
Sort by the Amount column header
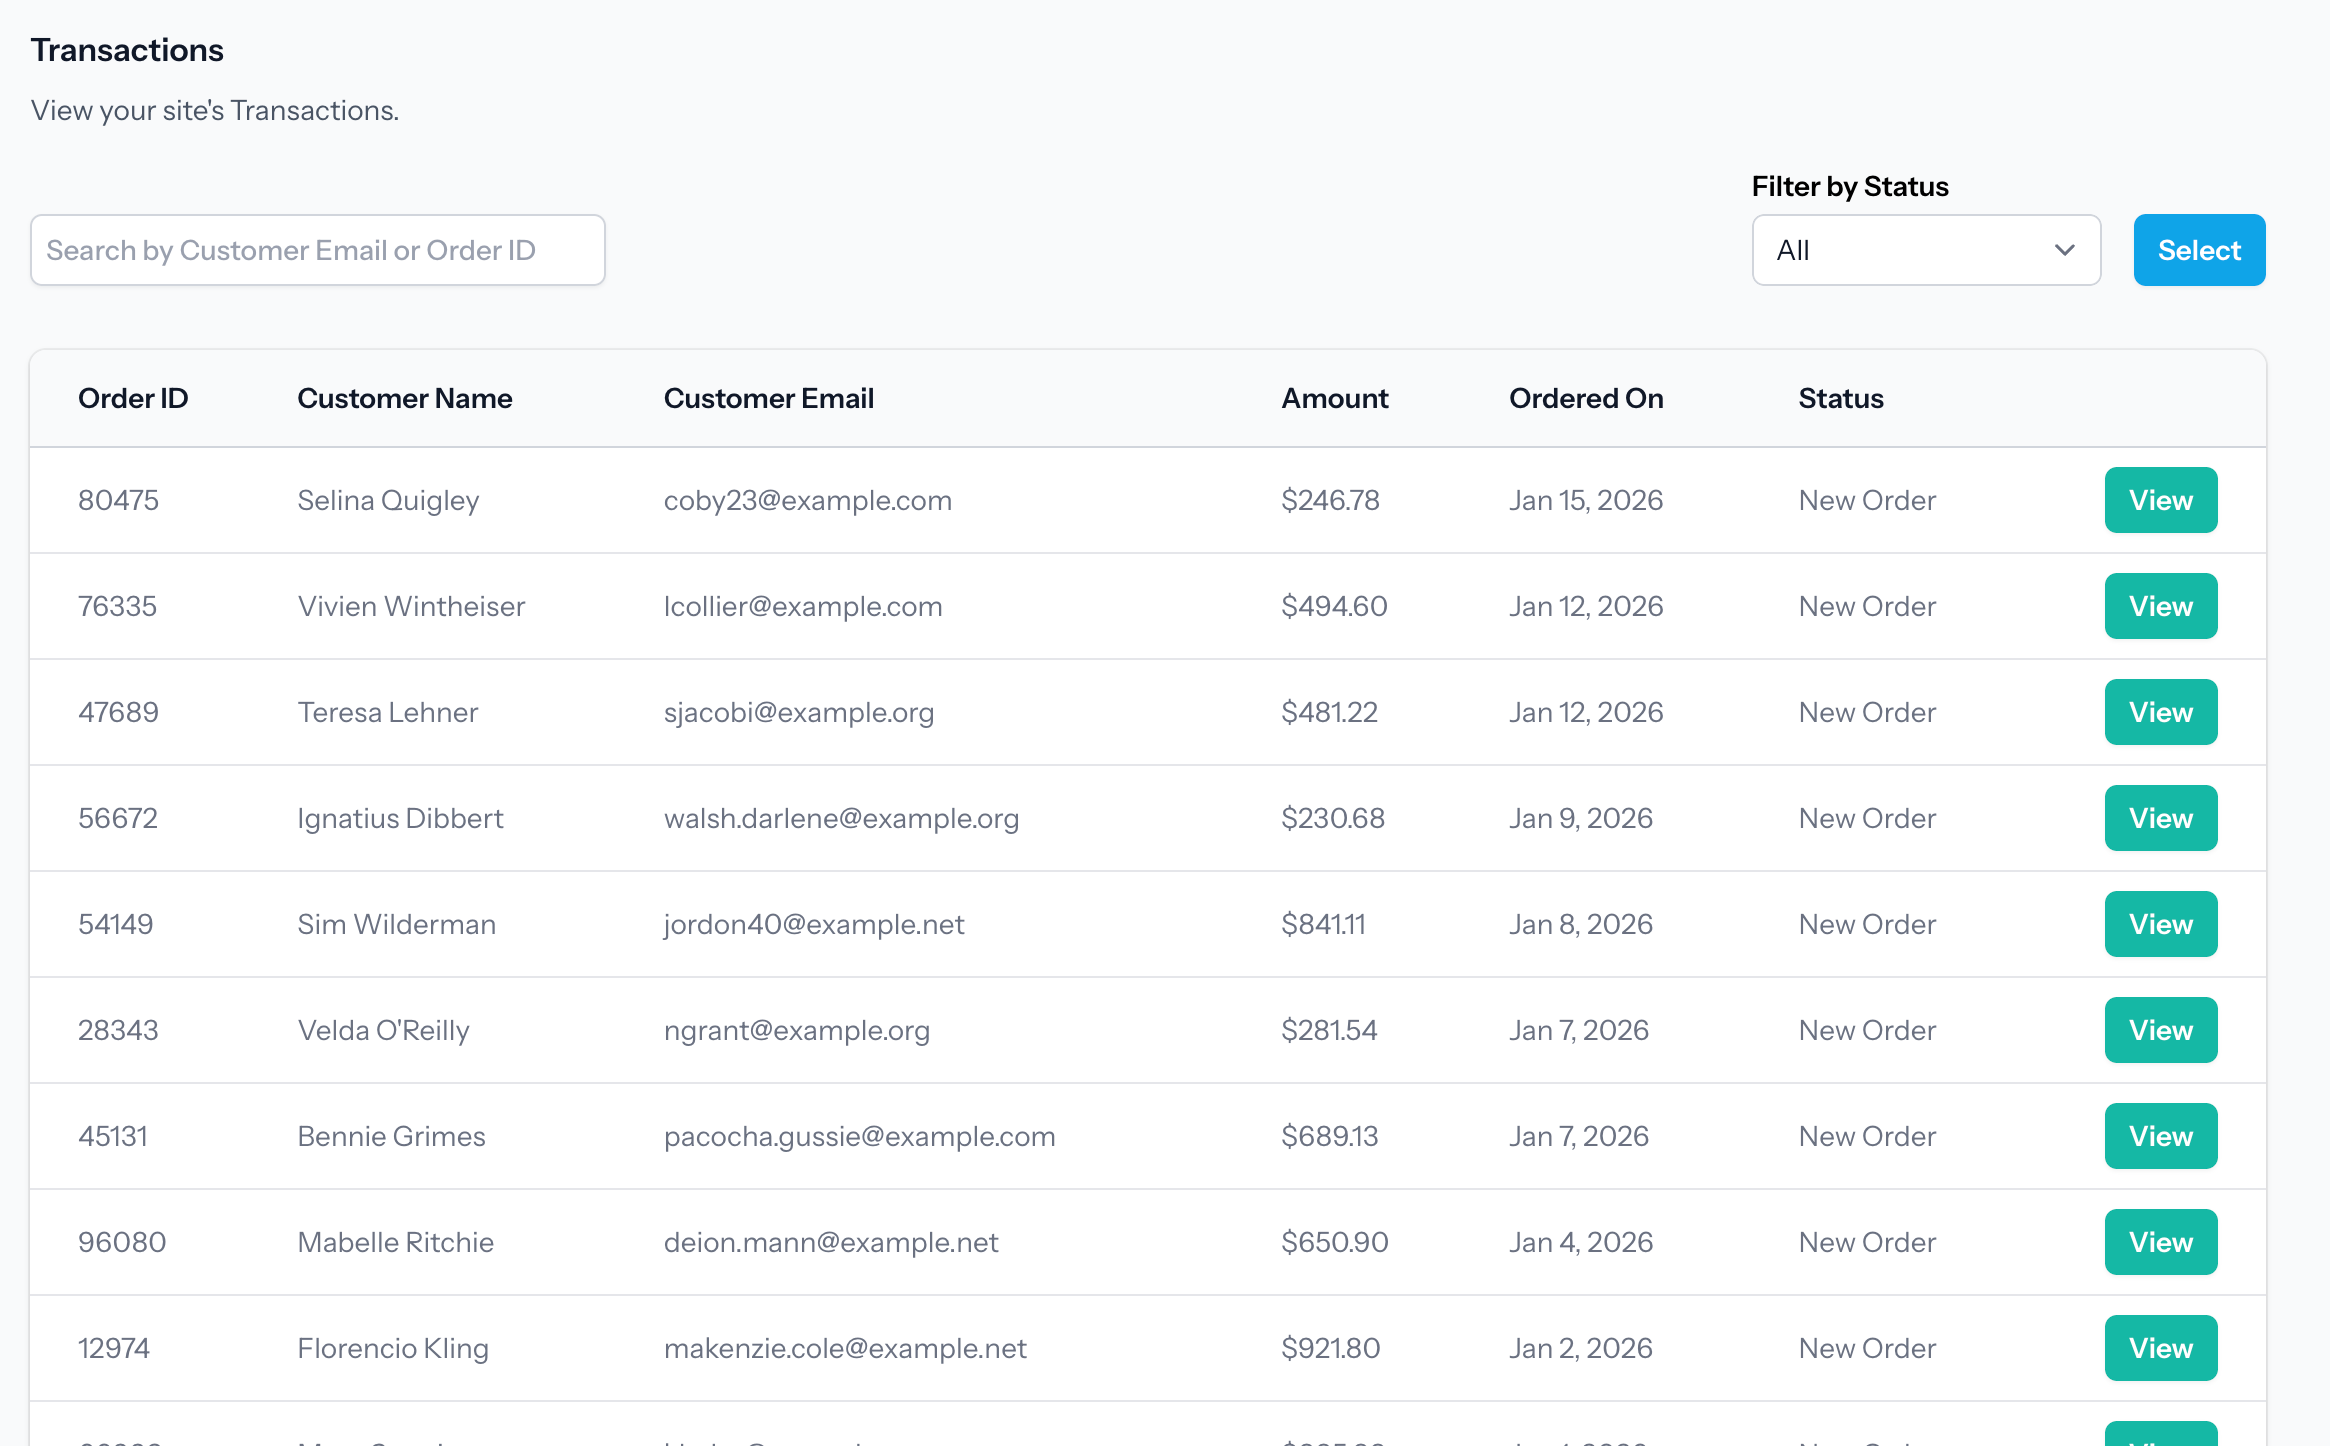pyautogui.click(x=1334, y=398)
